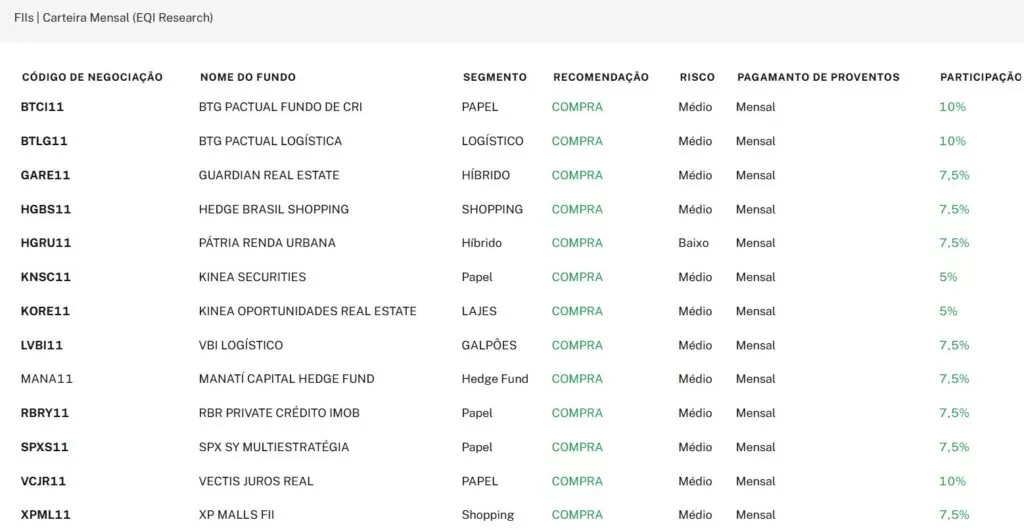This screenshot has width=1024, height=530.
Task: Click fund name VECTIS JUROS REAL
Action: (256, 481)
